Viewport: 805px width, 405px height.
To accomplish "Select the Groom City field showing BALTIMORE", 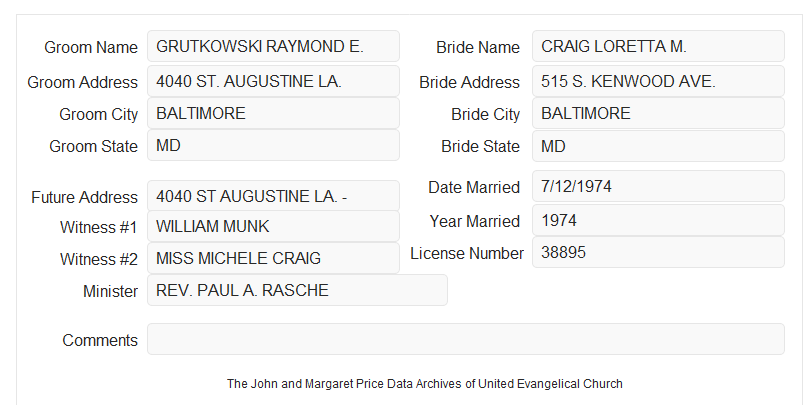I will (x=273, y=113).
